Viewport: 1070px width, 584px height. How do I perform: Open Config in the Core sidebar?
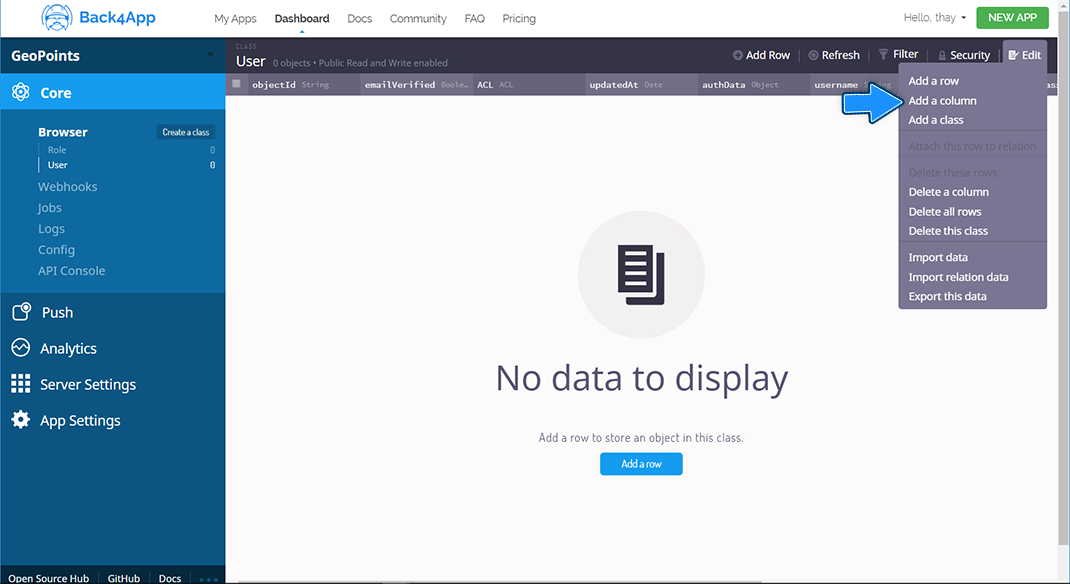[57, 250]
